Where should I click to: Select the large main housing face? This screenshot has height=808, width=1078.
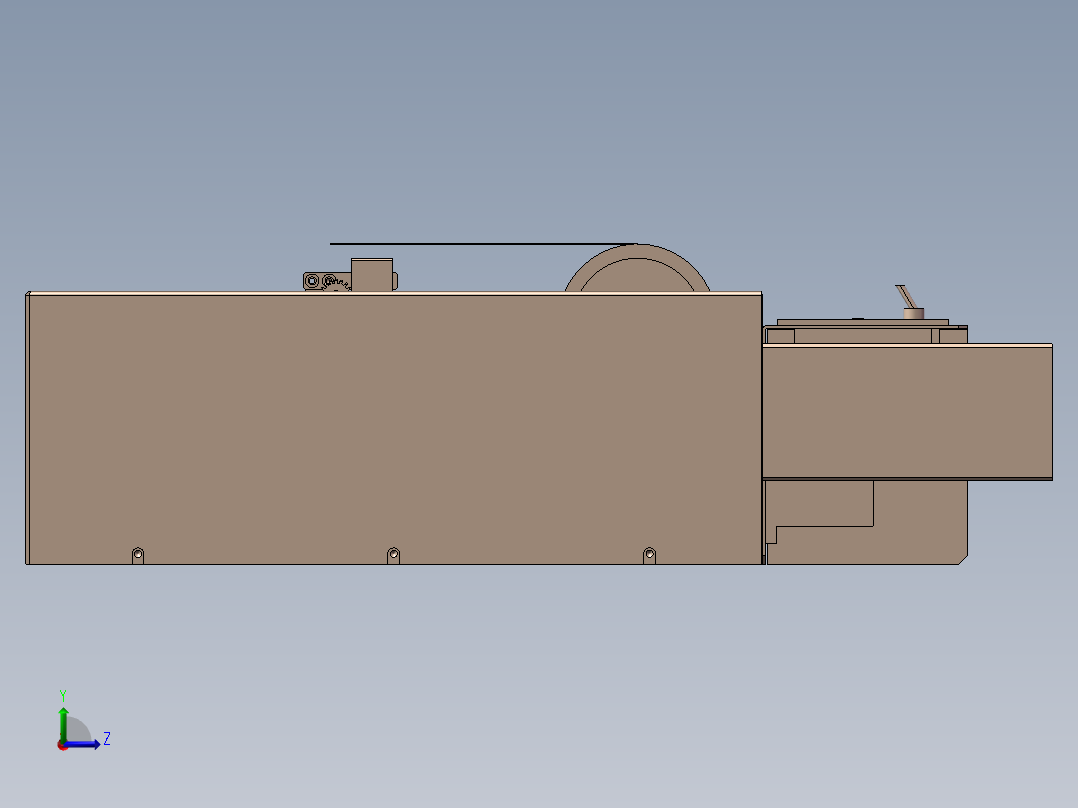[x=395, y=430]
